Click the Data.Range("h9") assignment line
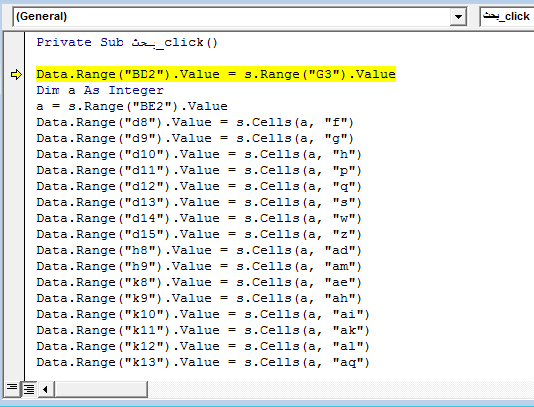The width and height of the screenshot is (534, 407). point(199,266)
